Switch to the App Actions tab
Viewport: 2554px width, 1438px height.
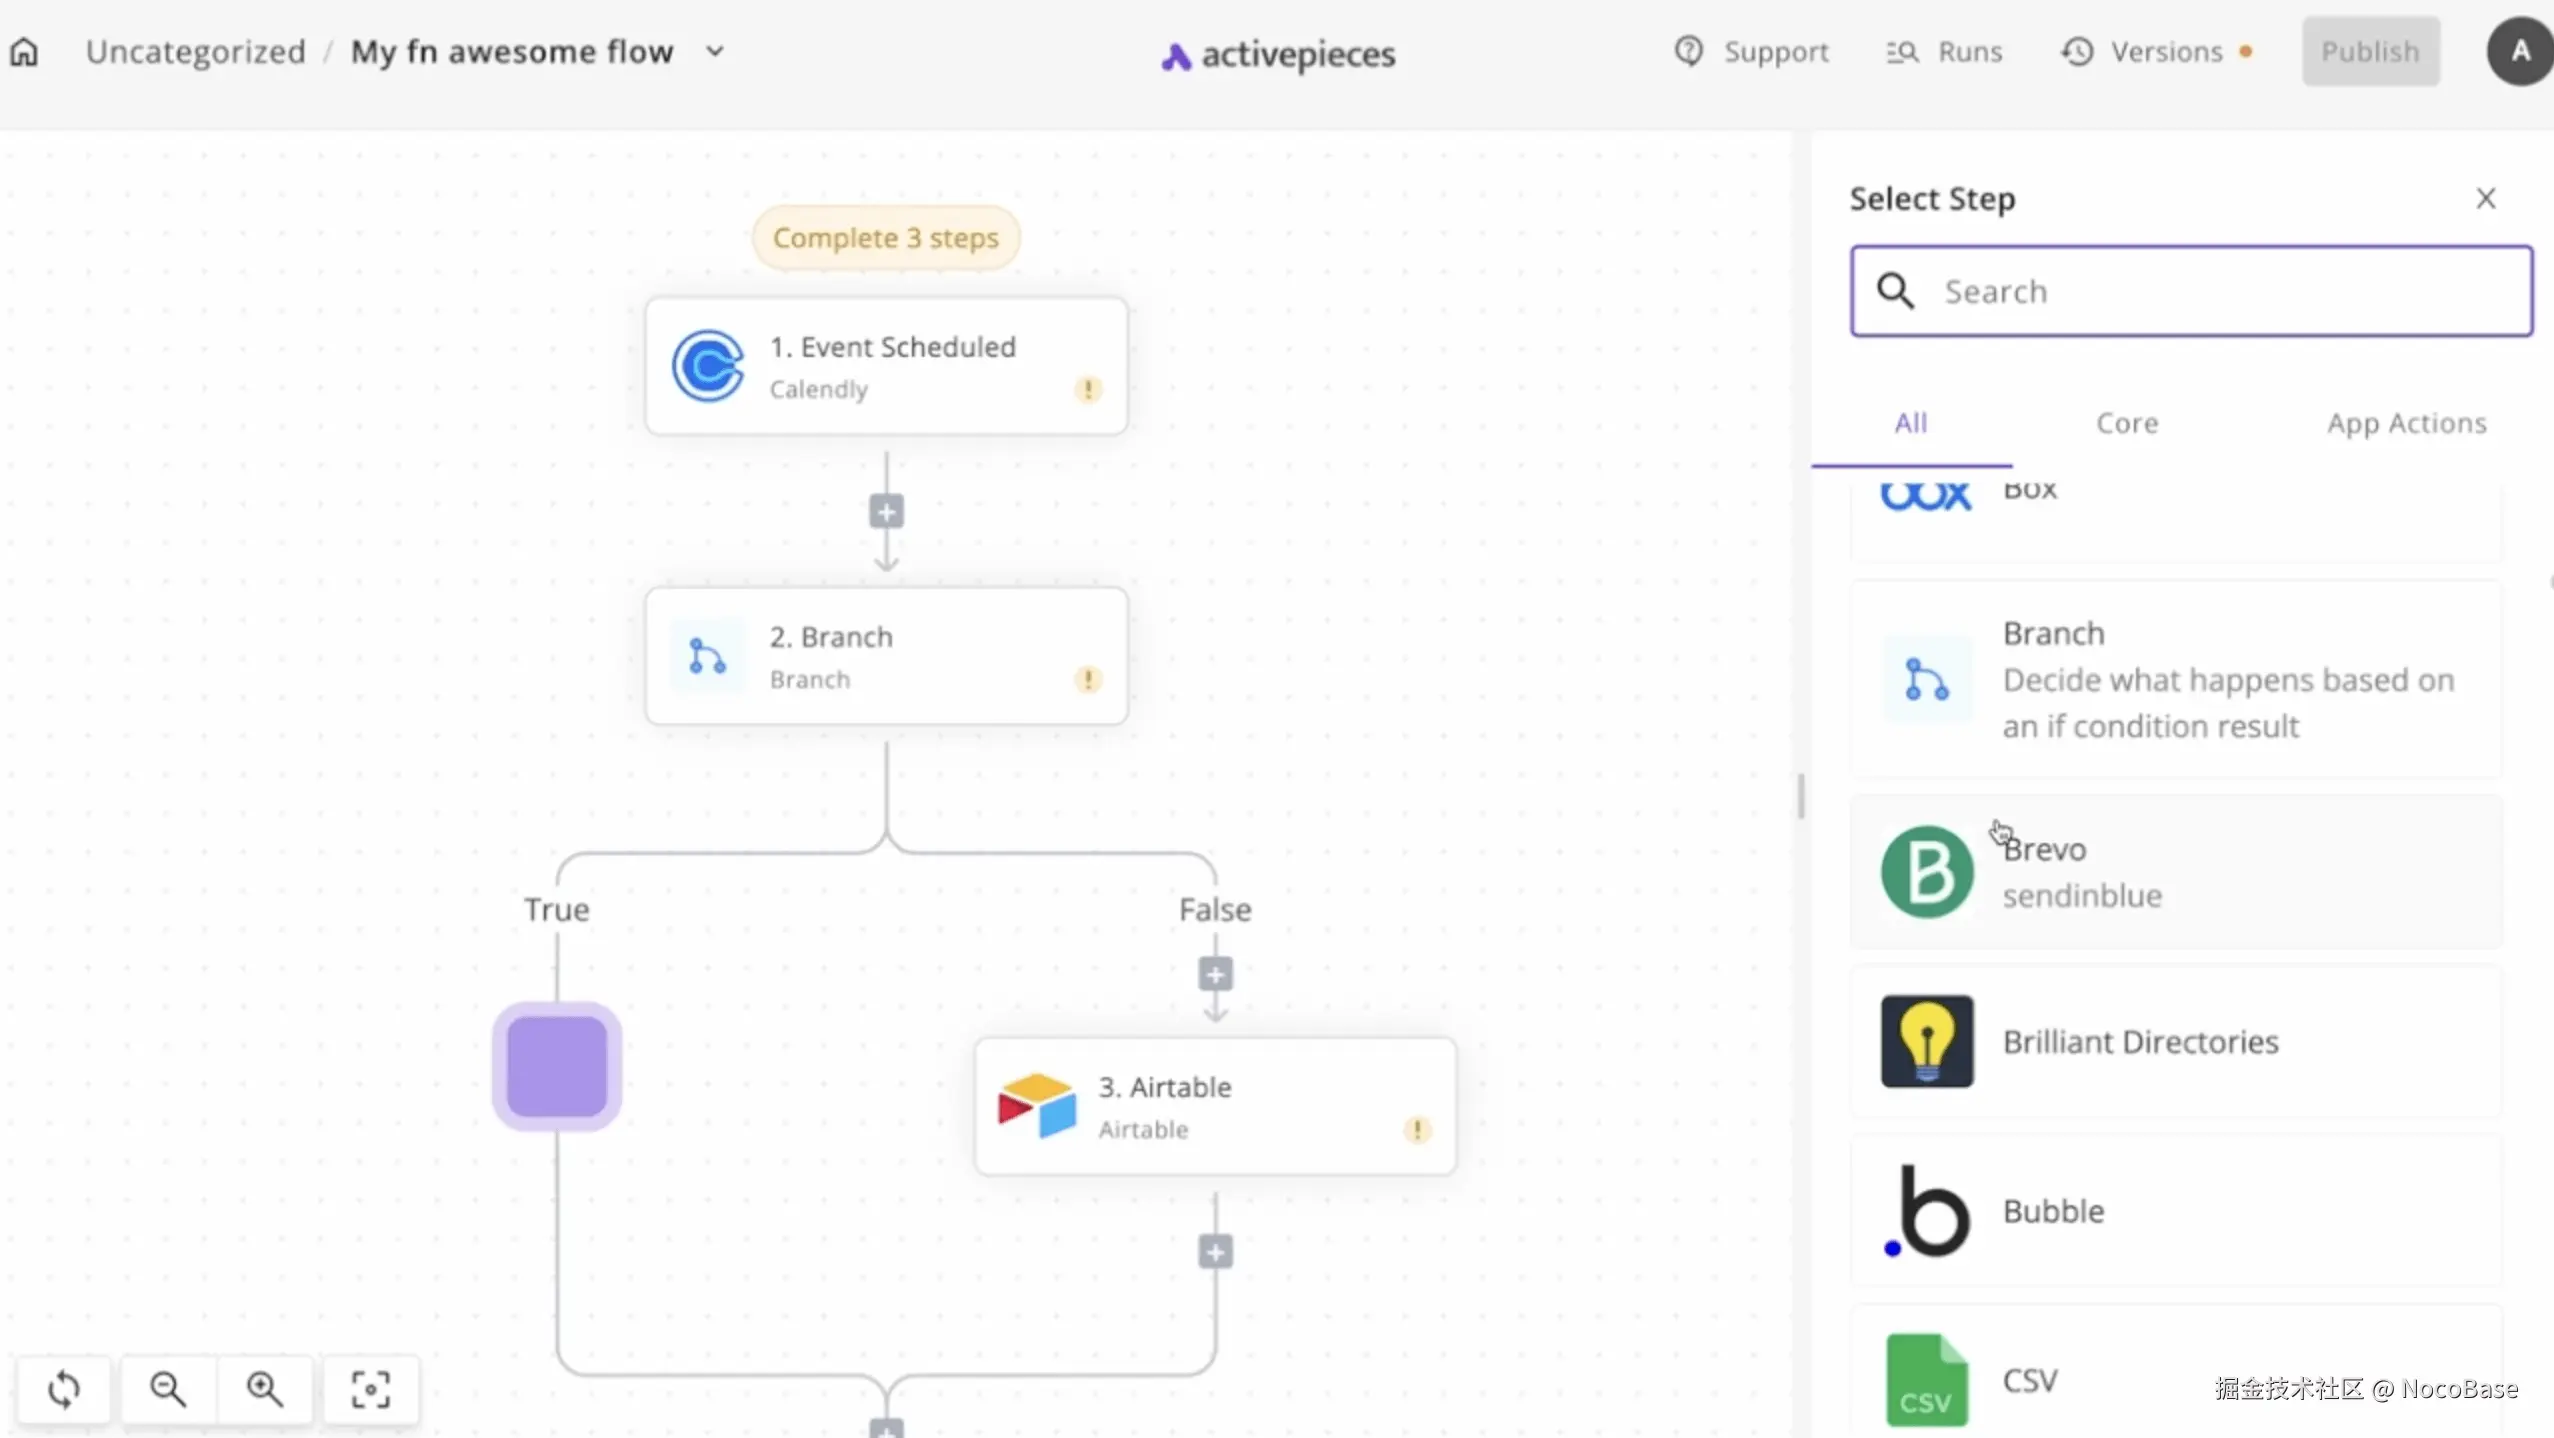2406,423
